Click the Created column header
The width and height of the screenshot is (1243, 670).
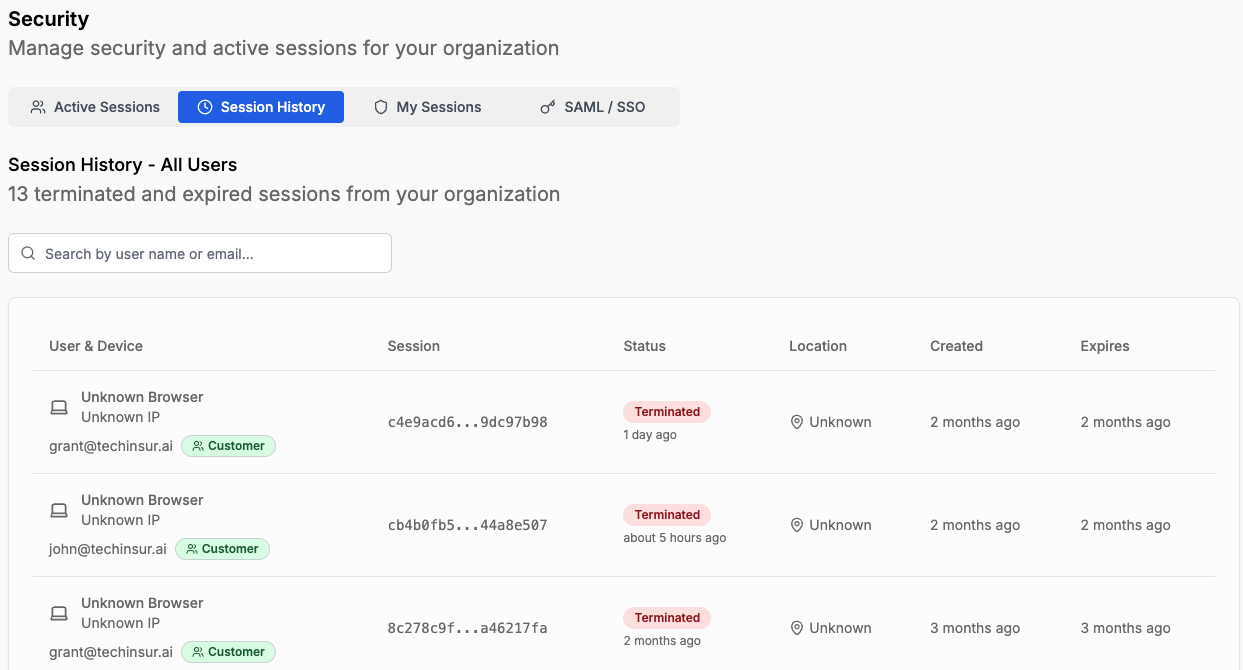(x=956, y=346)
